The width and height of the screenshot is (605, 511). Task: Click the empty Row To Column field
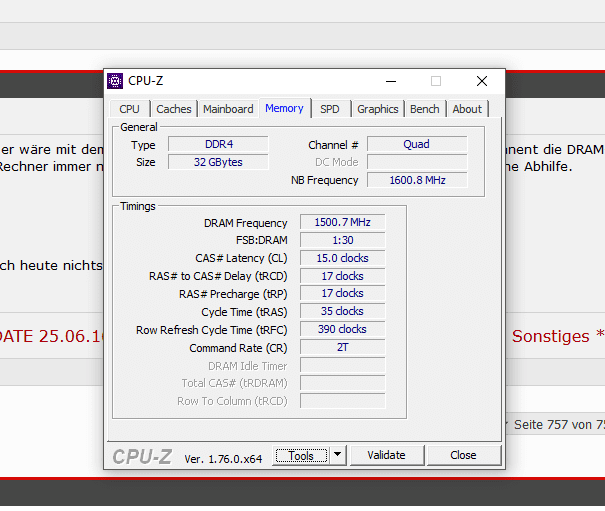pyautogui.click(x=343, y=401)
